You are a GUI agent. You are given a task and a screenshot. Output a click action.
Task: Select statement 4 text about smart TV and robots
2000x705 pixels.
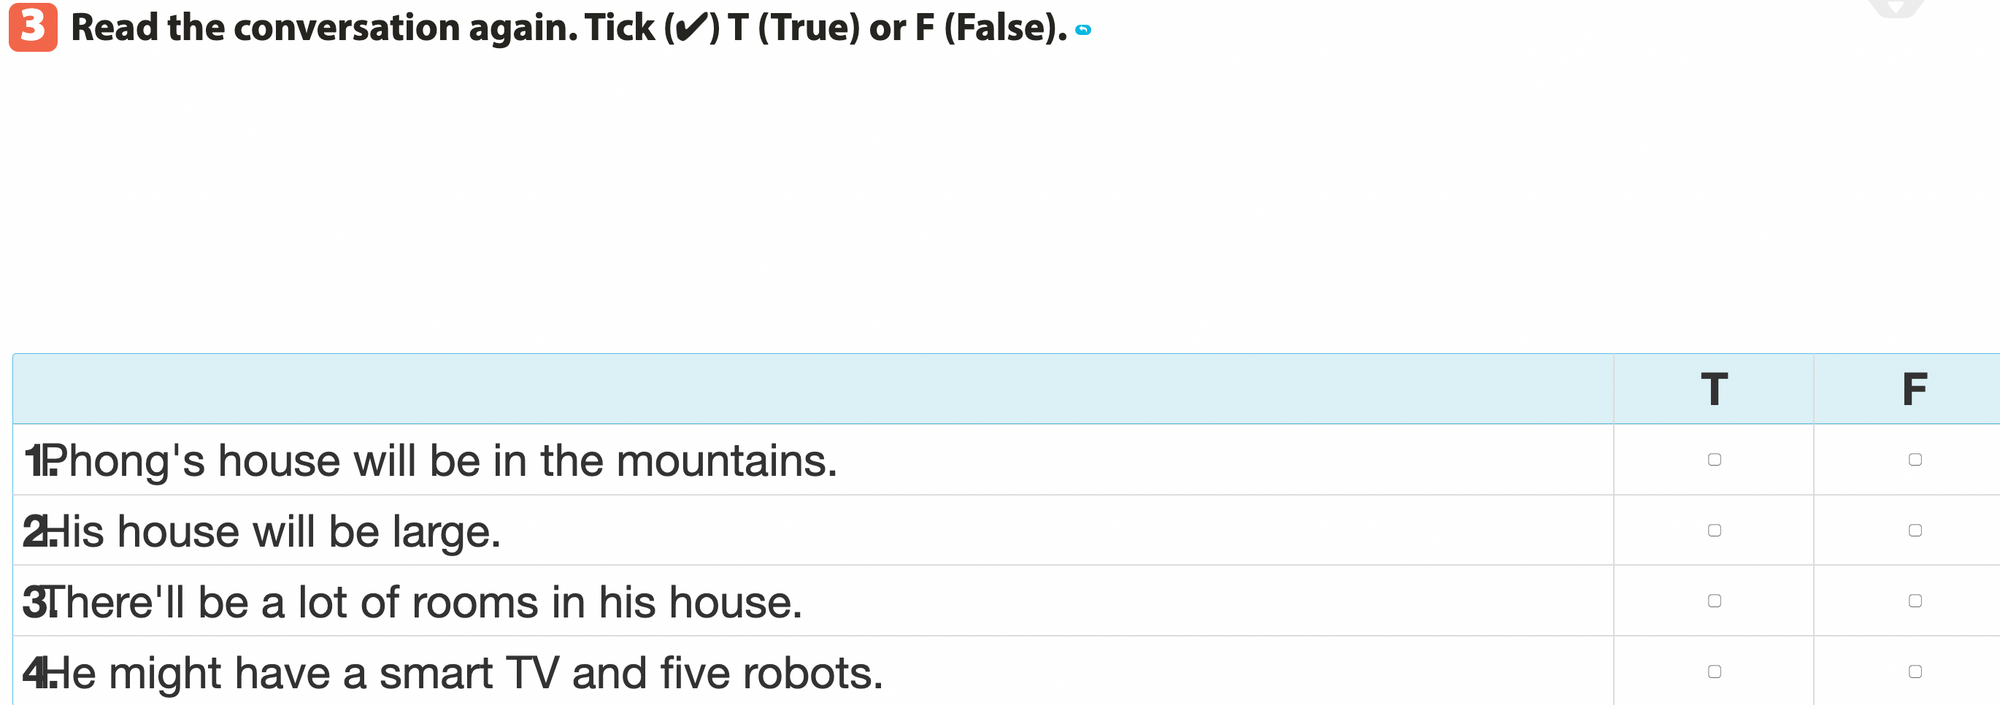(x=464, y=674)
